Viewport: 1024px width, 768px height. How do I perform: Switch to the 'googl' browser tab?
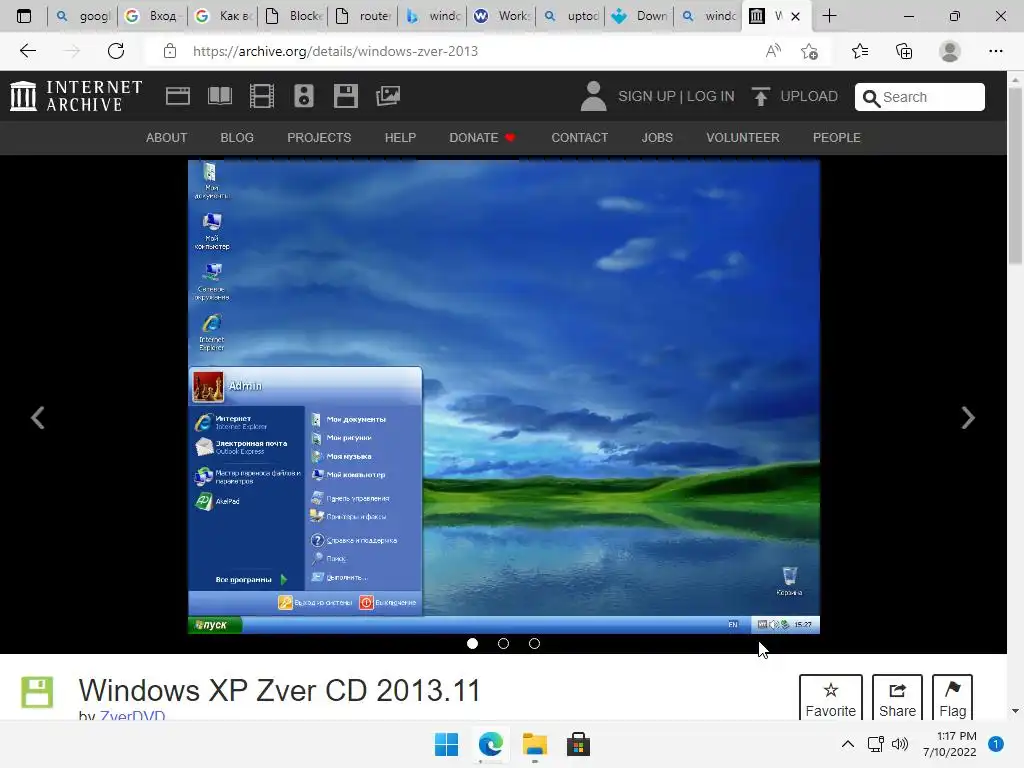pyautogui.click(x=82, y=16)
